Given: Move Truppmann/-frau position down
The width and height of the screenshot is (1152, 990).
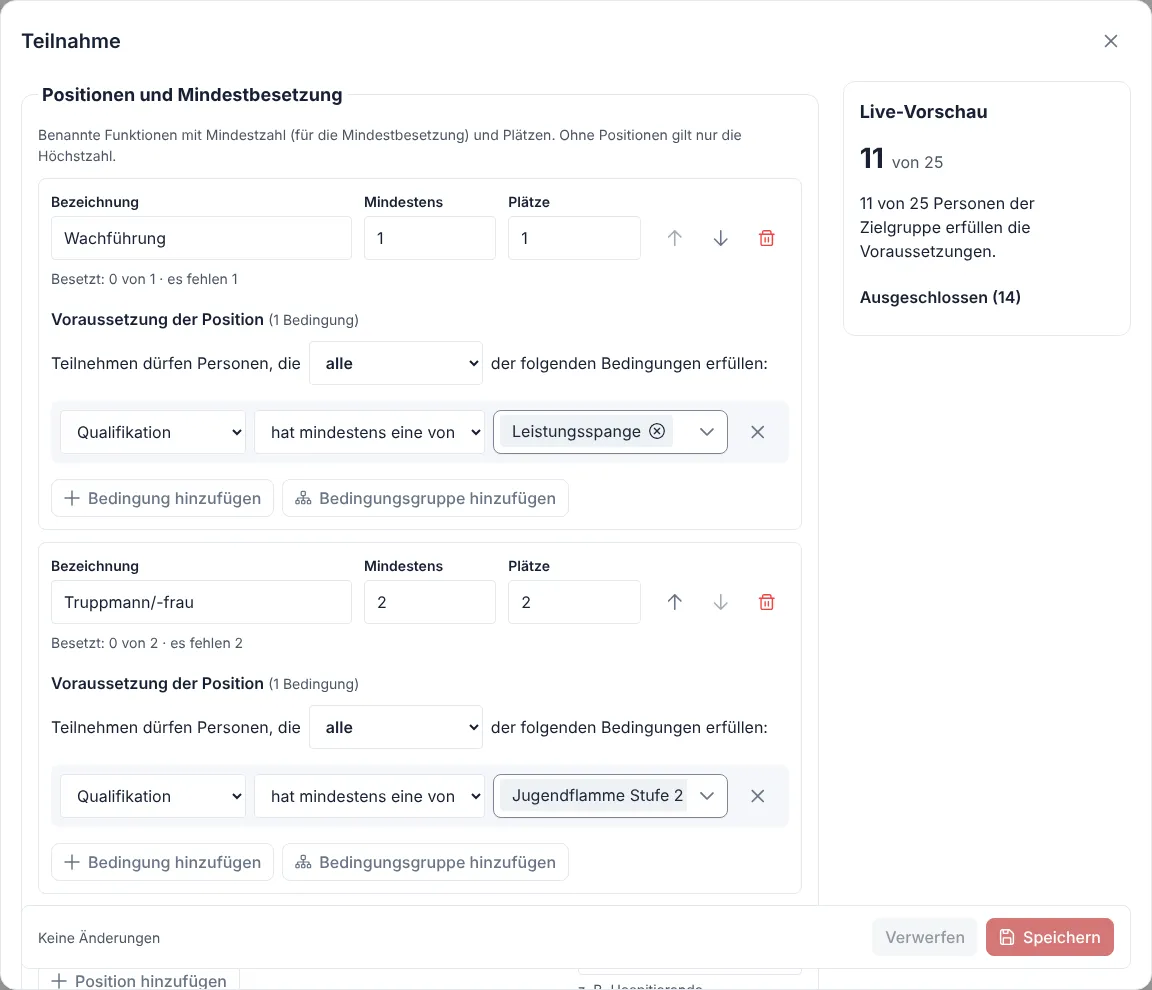Looking at the screenshot, I should pos(721,602).
